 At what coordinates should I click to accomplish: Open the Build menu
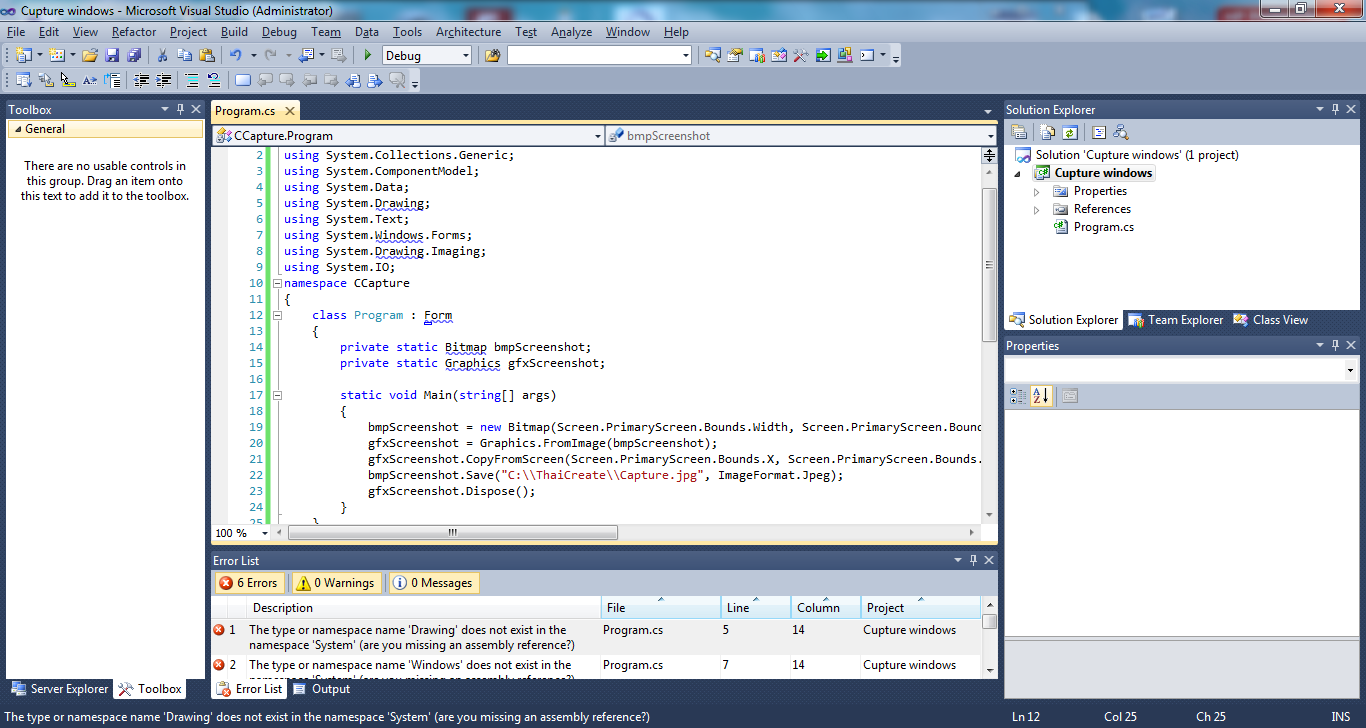[x=234, y=32]
